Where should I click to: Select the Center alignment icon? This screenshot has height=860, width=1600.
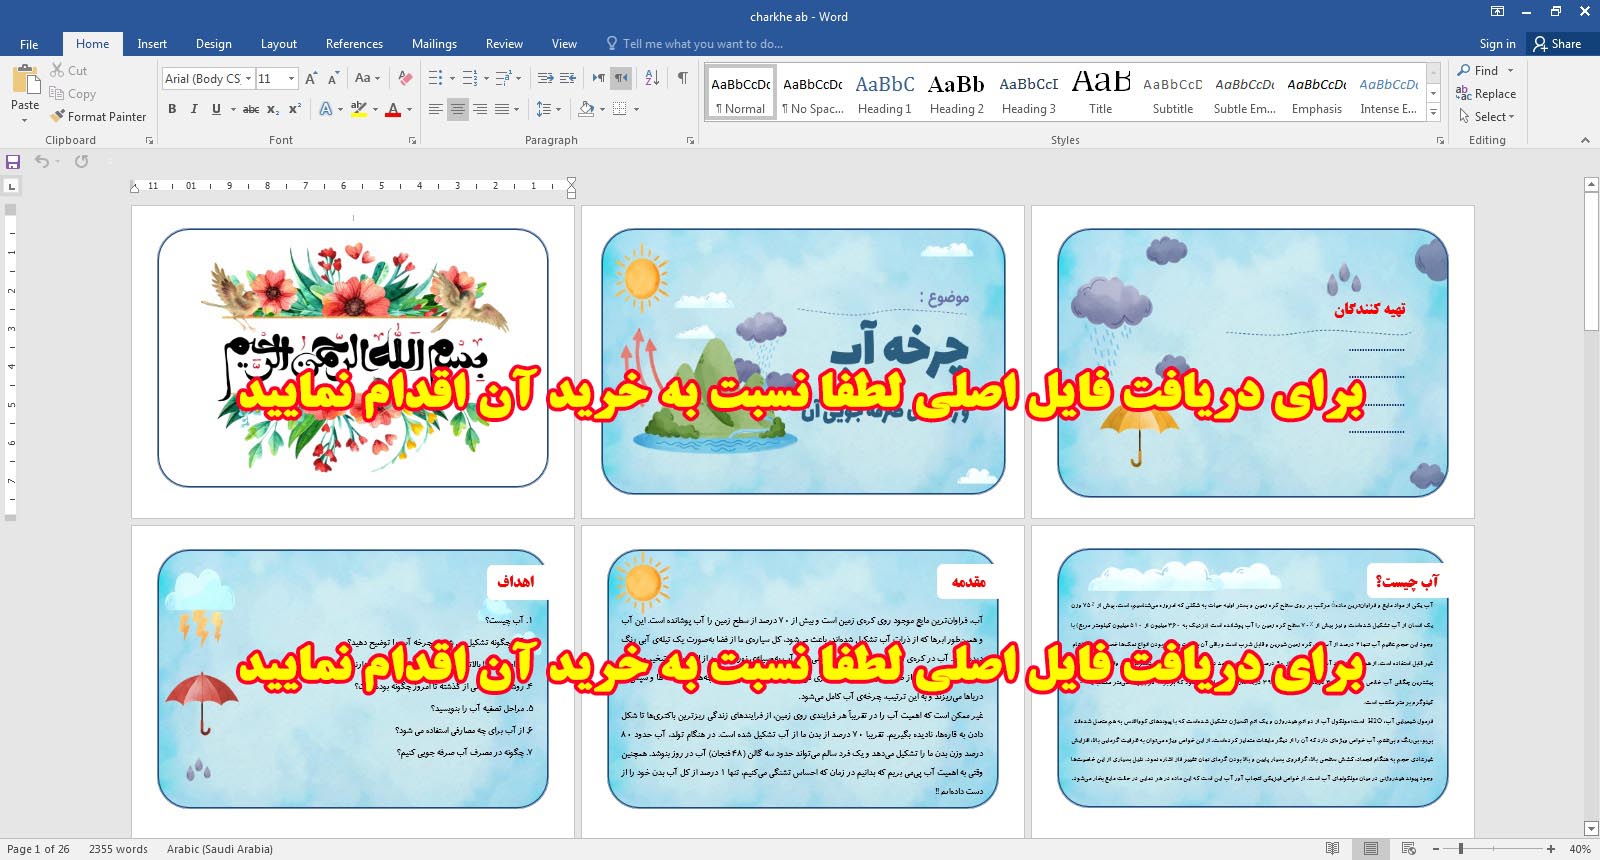[x=458, y=109]
